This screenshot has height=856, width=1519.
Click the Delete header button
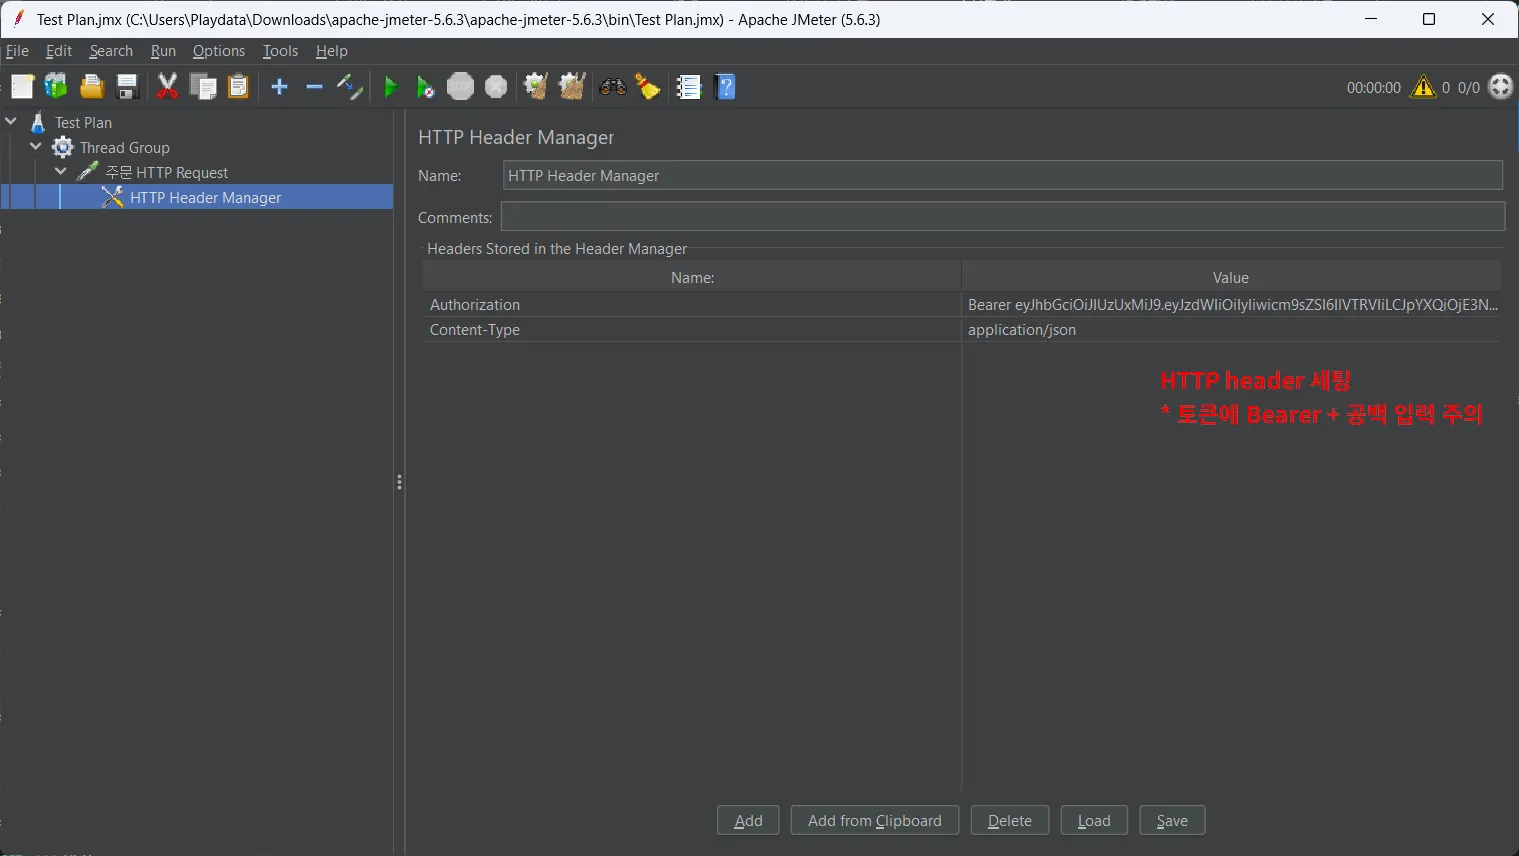[x=1010, y=820]
